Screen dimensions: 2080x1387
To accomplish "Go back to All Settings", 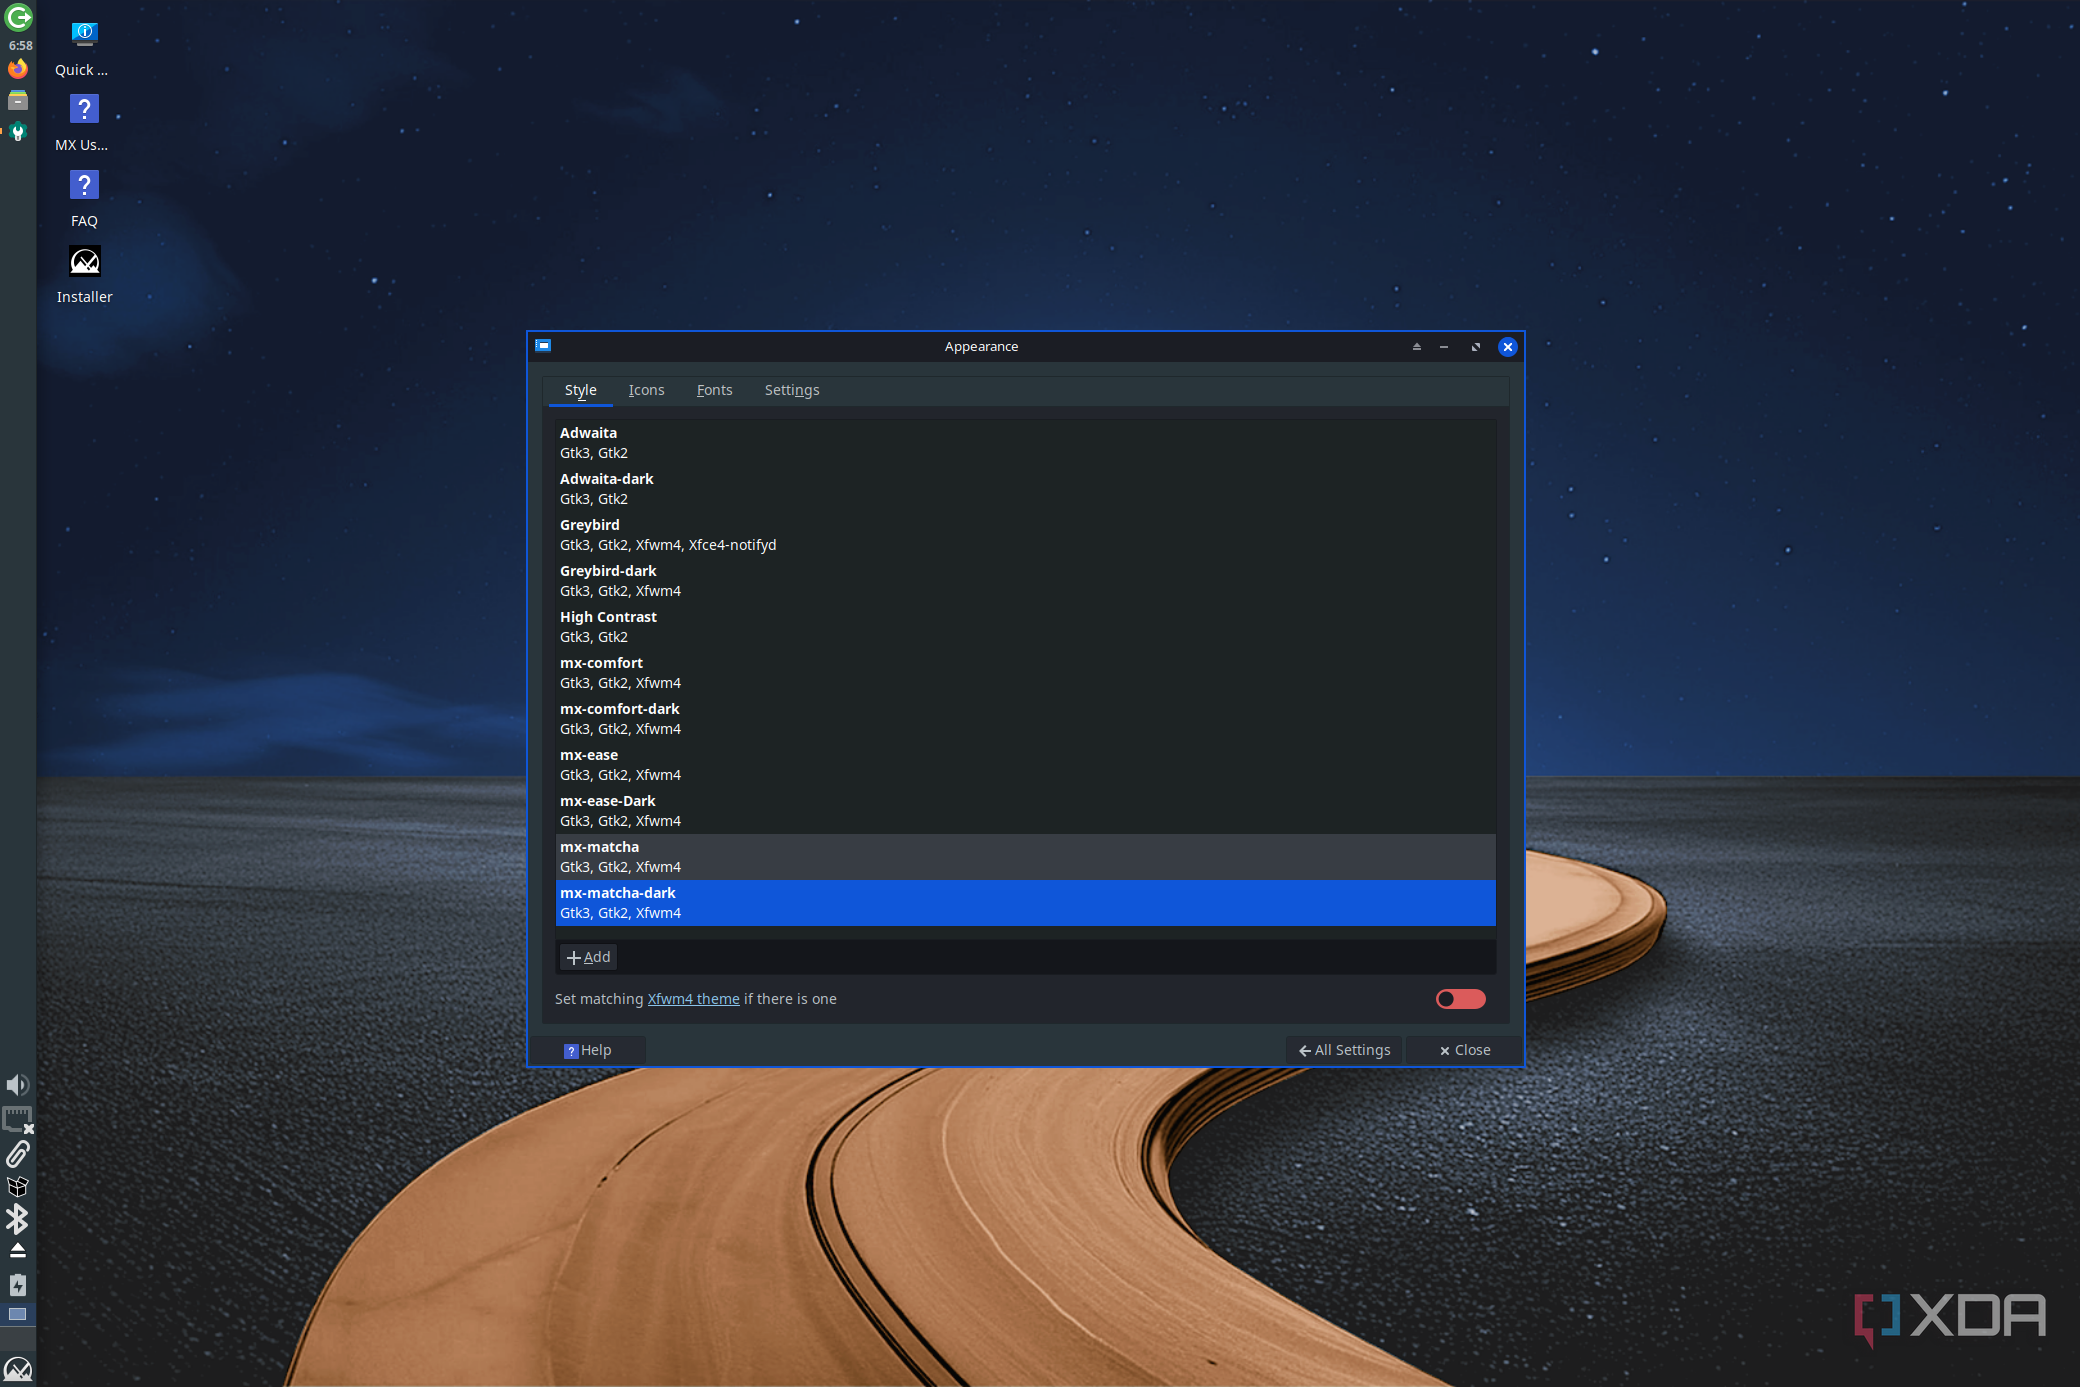I will (1344, 1050).
